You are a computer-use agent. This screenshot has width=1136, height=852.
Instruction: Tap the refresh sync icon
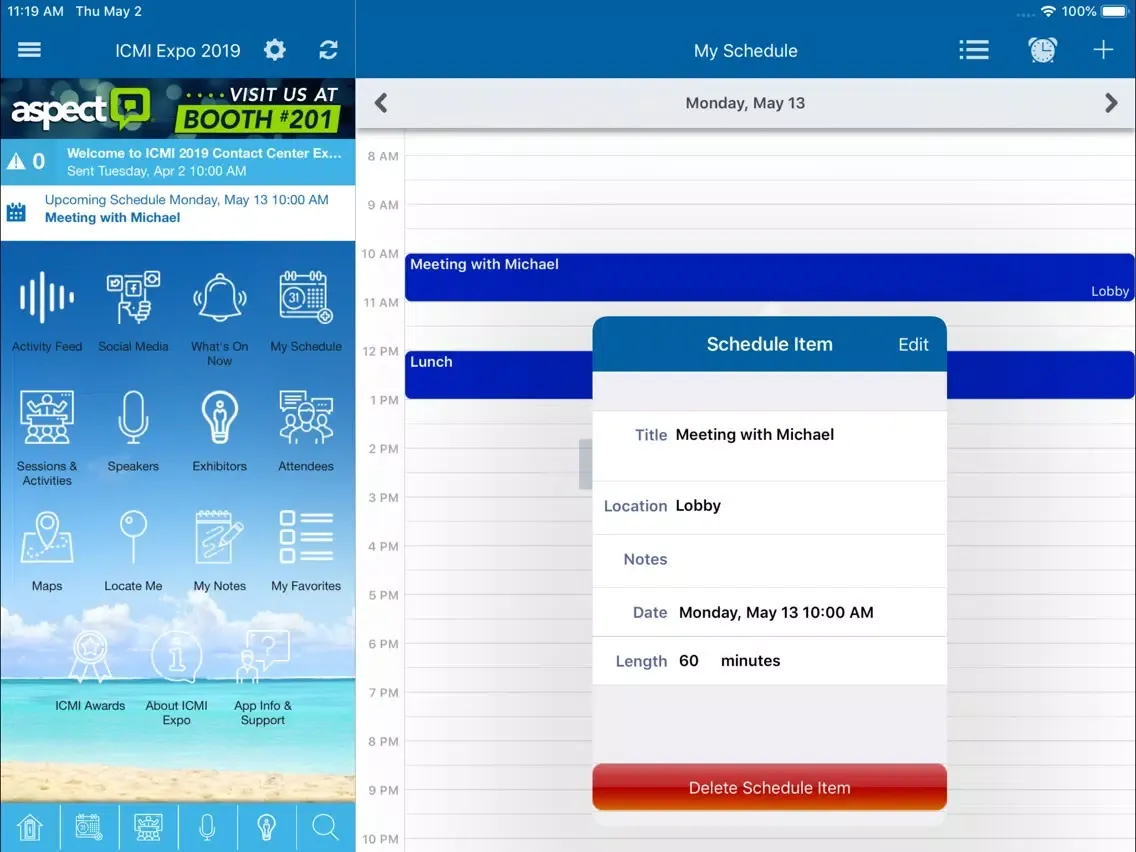(328, 50)
